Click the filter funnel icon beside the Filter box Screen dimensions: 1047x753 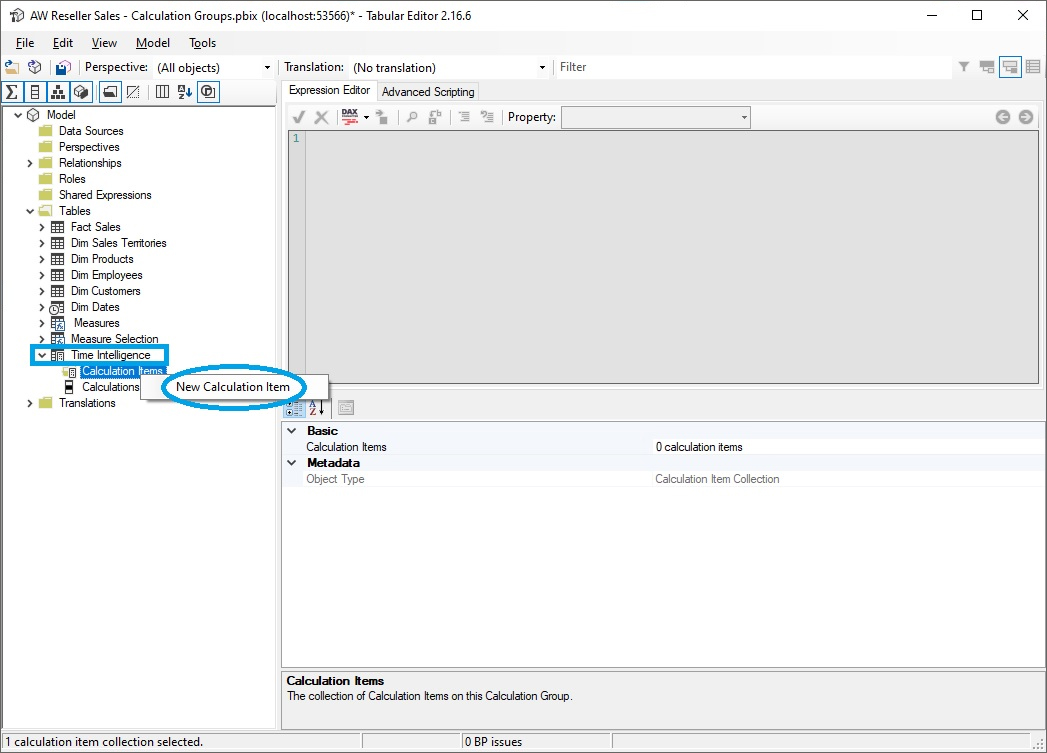pos(962,66)
